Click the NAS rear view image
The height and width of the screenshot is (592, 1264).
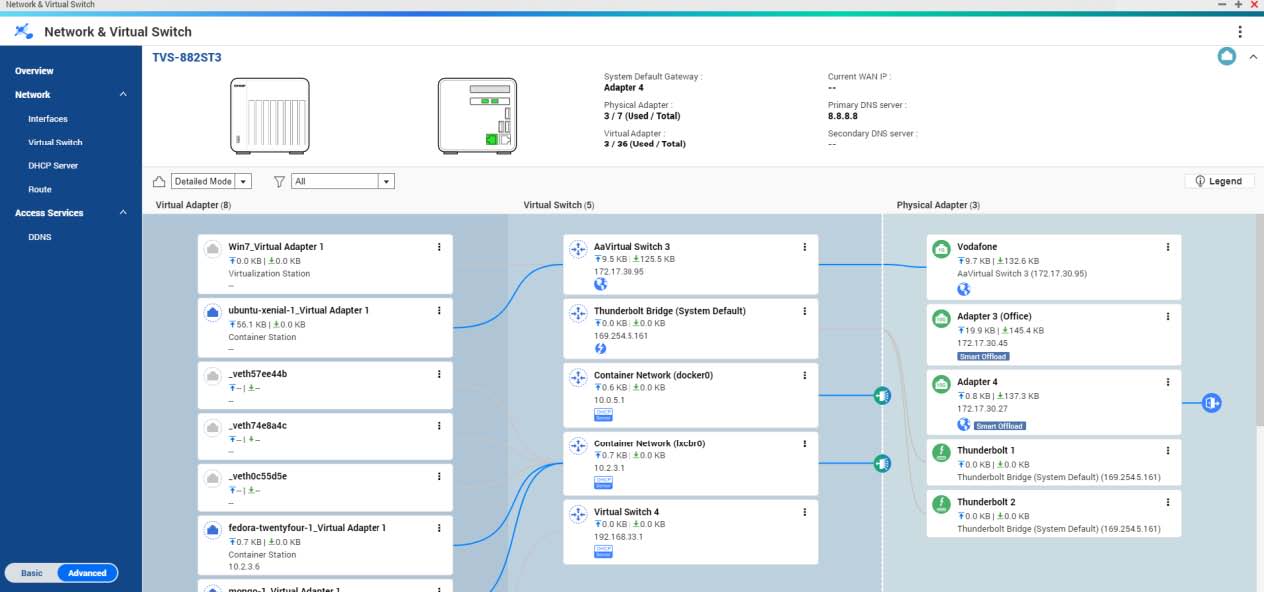point(476,115)
